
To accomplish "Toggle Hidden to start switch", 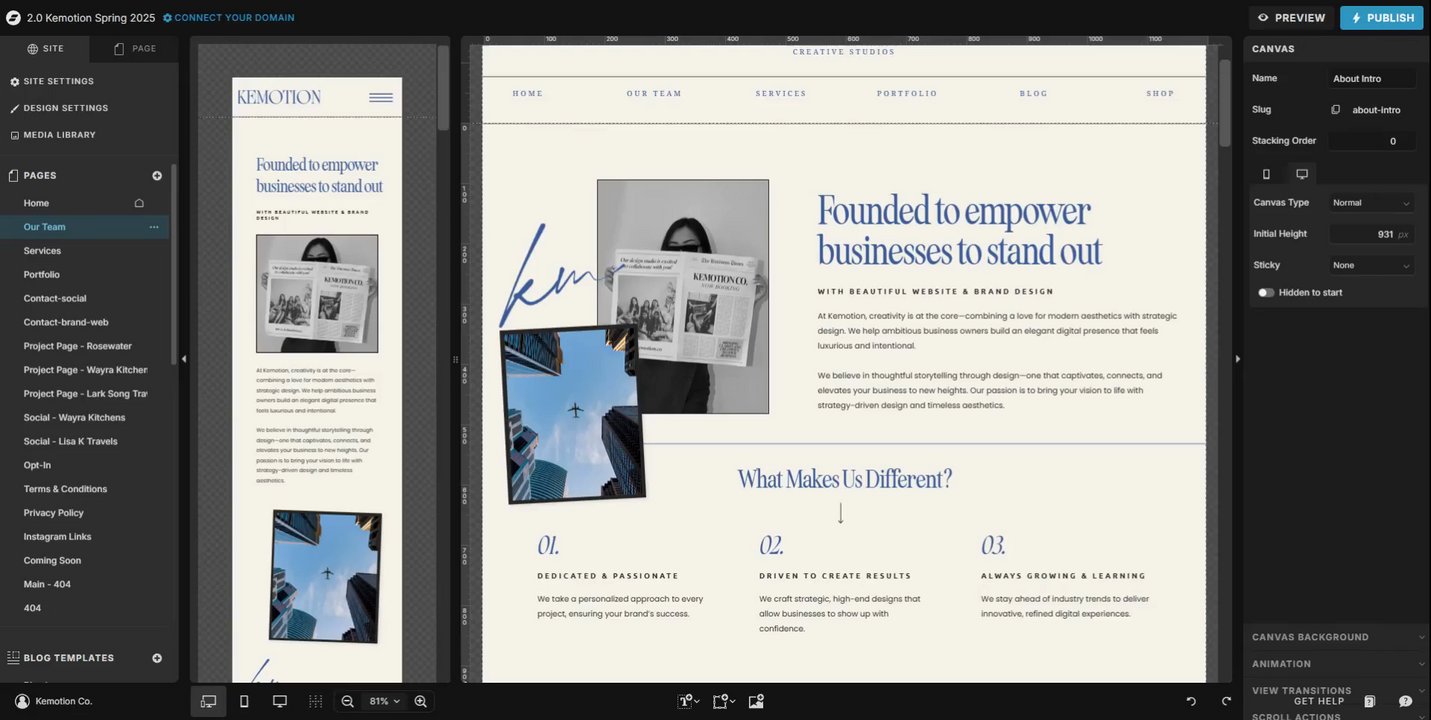I will coord(1266,293).
